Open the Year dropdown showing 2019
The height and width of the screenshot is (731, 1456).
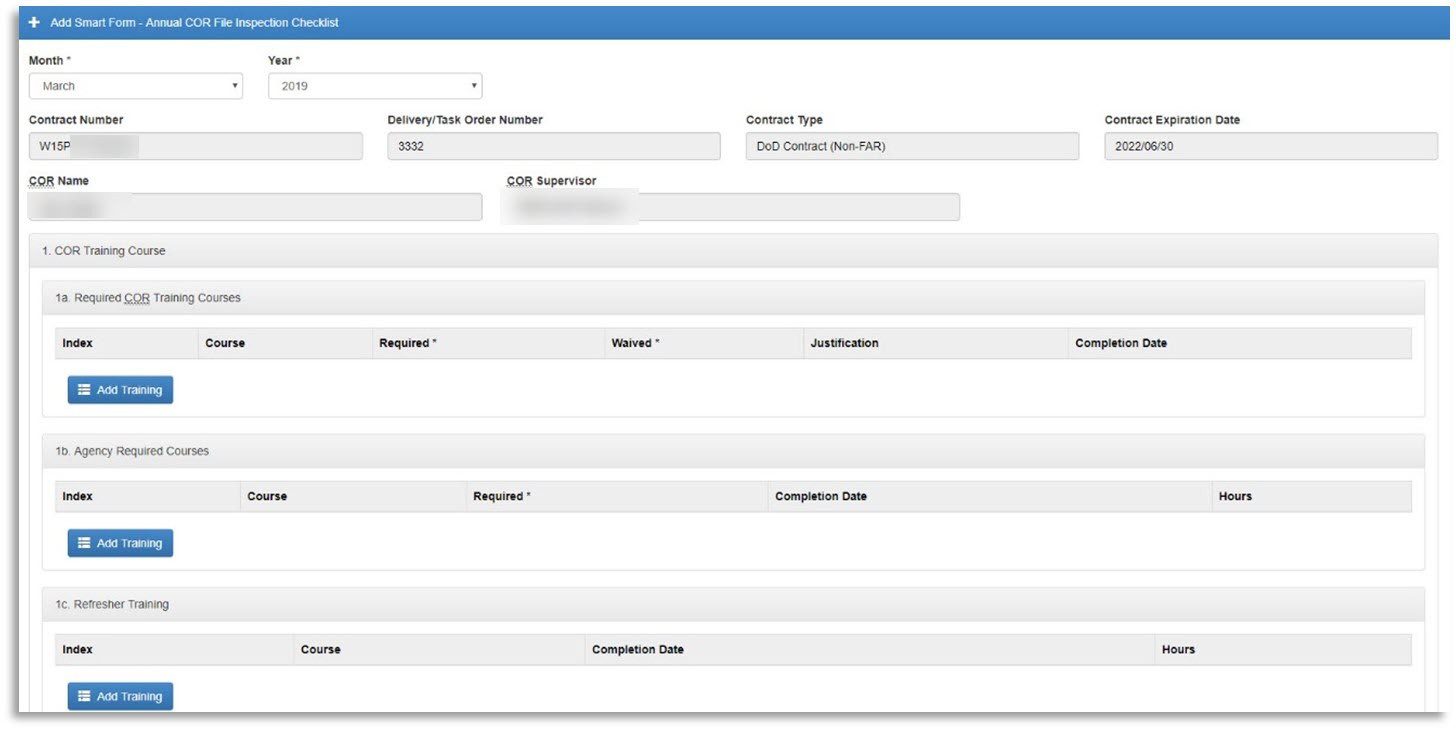pos(375,86)
